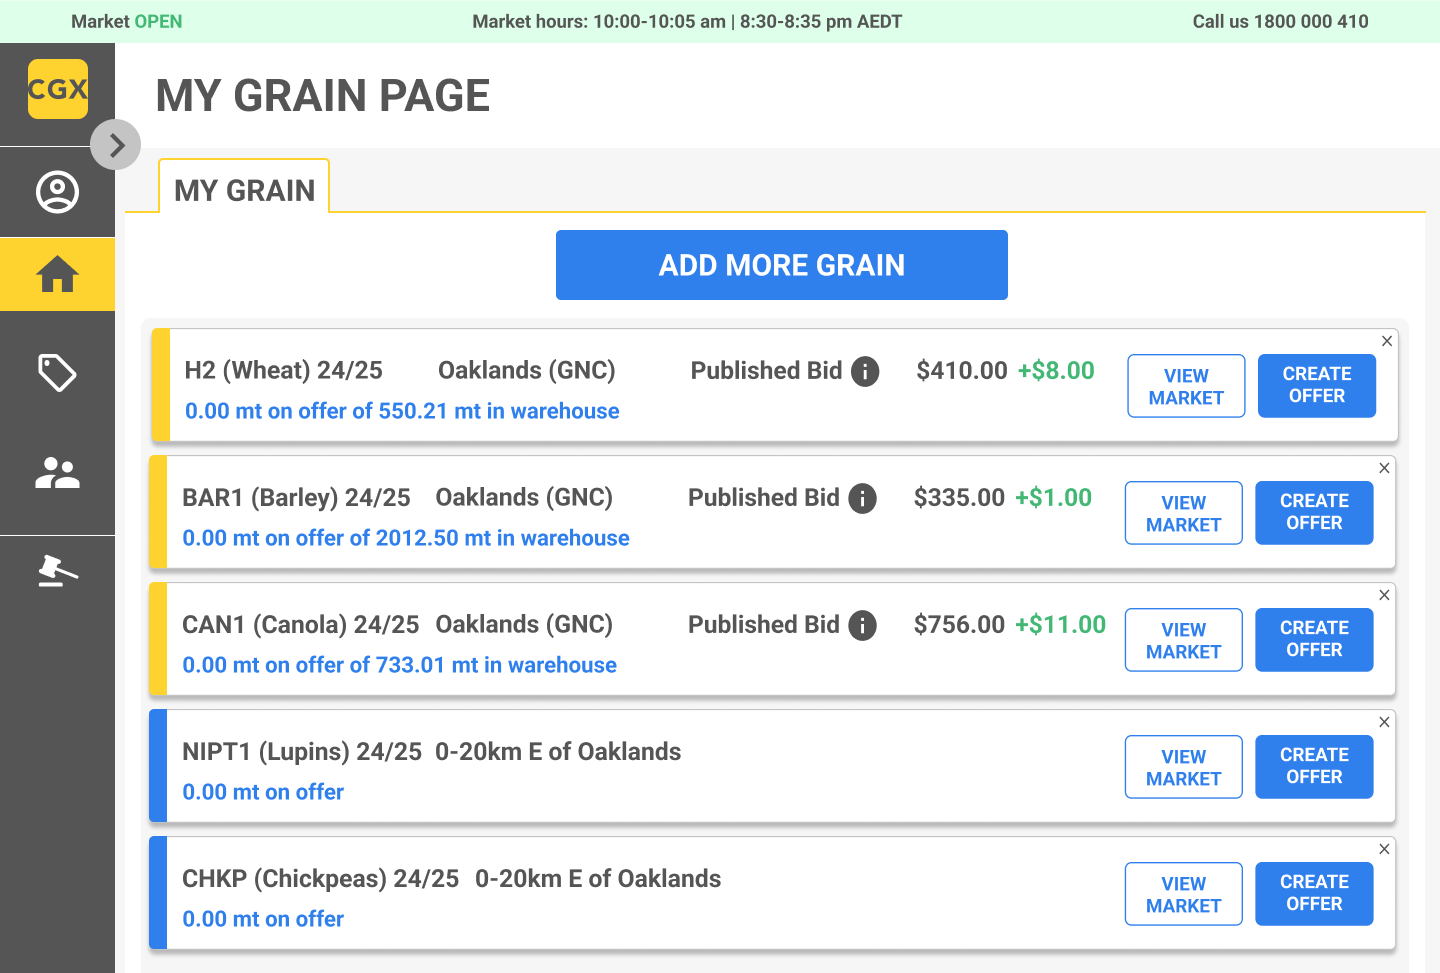Click 'Published Bid' label in Barley row

[763, 498]
